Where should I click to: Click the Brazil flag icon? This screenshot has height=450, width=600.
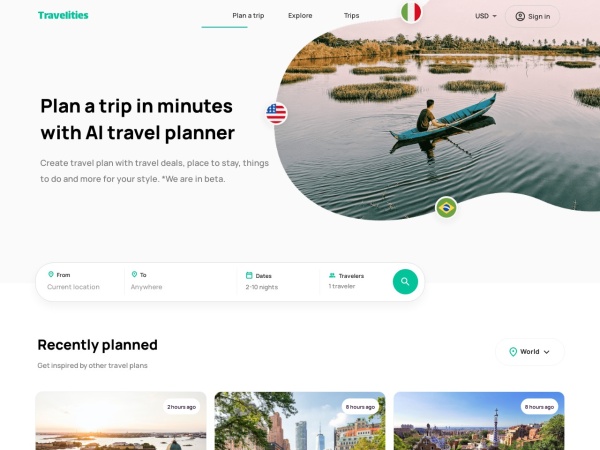(446, 208)
